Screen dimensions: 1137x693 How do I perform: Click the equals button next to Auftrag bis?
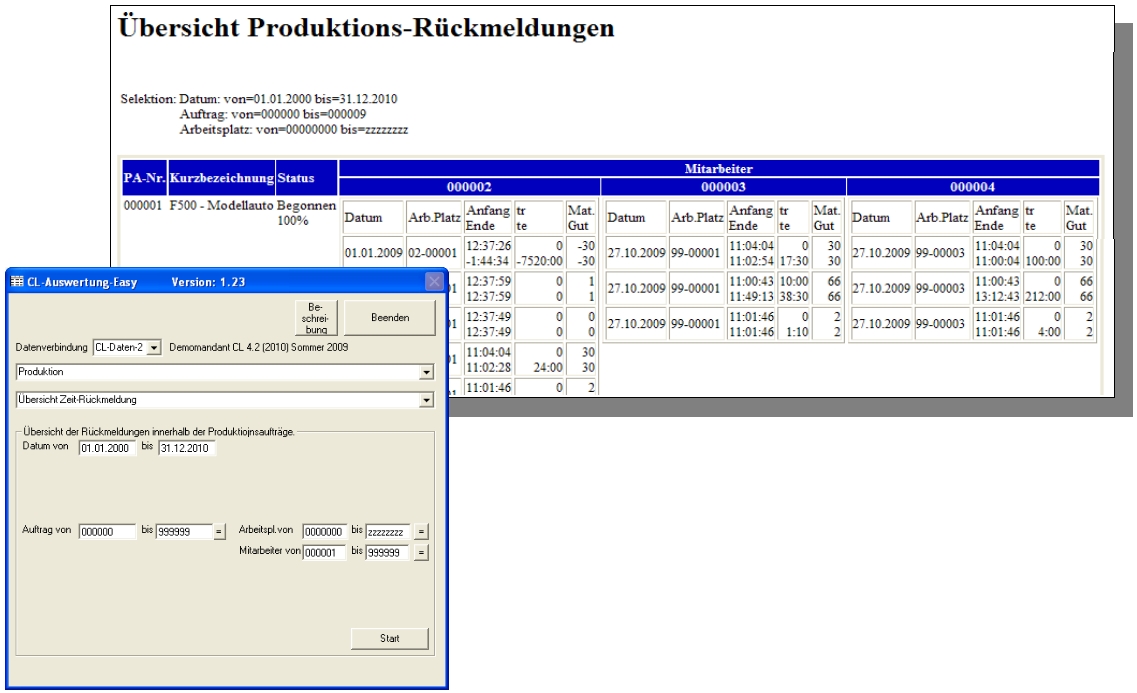[x=219, y=531]
